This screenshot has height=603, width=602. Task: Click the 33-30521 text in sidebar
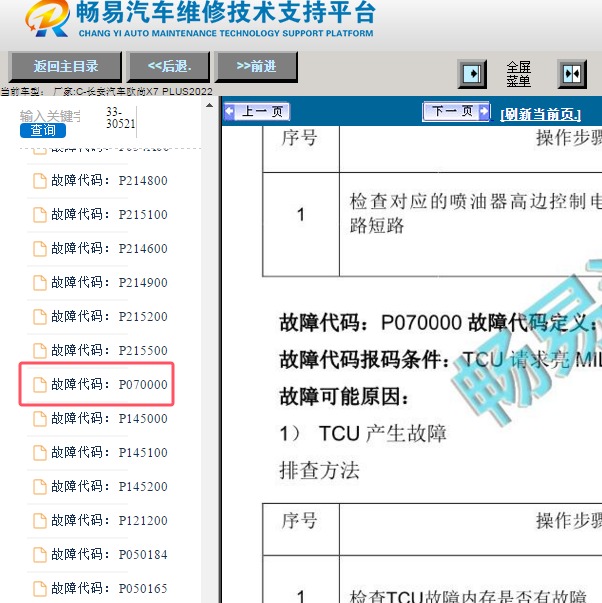click(120, 118)
